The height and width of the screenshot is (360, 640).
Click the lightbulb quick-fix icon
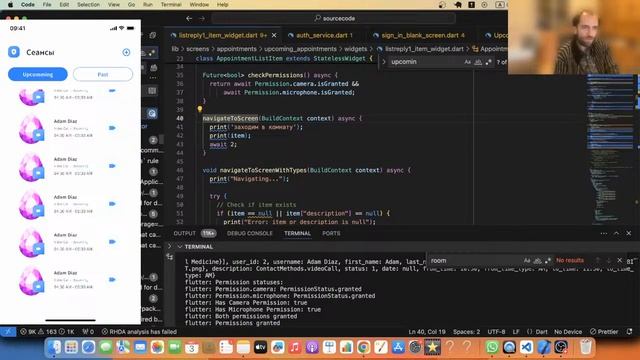coord(200,109)
